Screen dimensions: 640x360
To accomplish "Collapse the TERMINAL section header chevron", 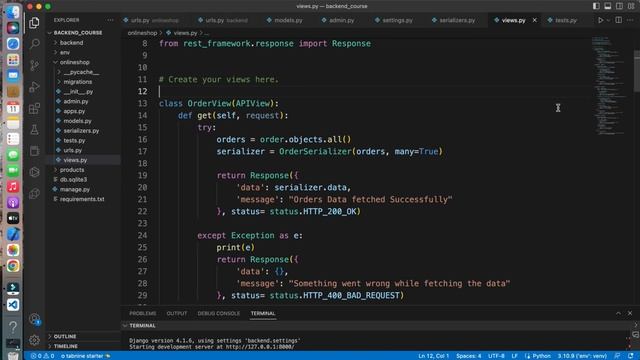I will (125, 326).
